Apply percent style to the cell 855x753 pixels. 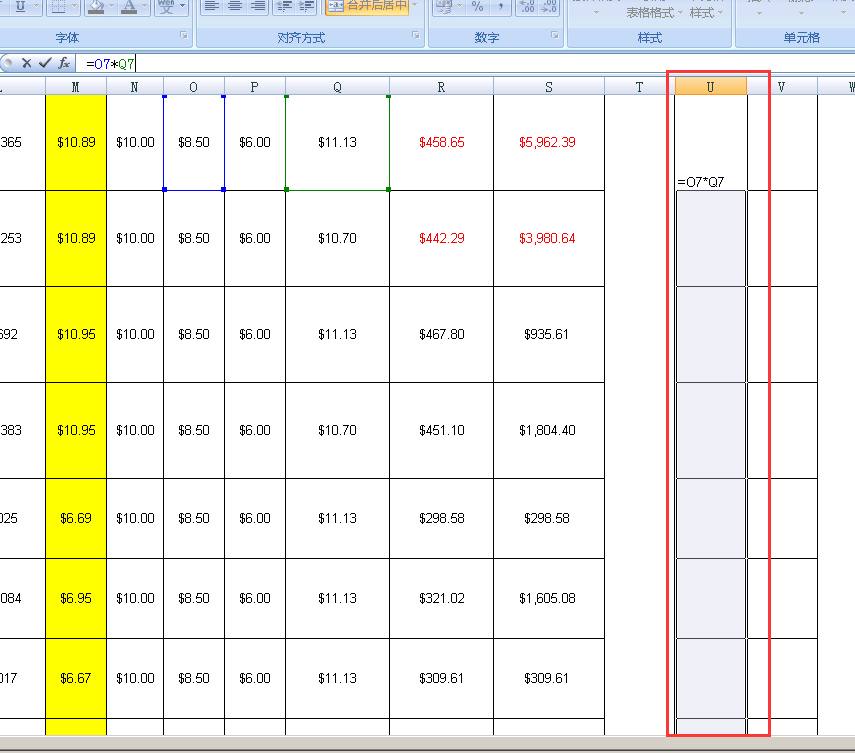point(477,6)
